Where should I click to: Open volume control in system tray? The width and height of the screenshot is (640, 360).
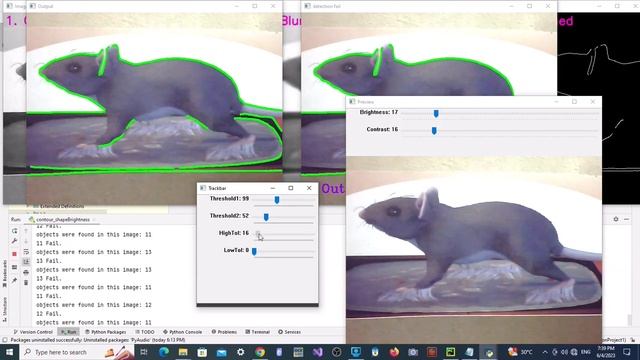pos(564,352)
